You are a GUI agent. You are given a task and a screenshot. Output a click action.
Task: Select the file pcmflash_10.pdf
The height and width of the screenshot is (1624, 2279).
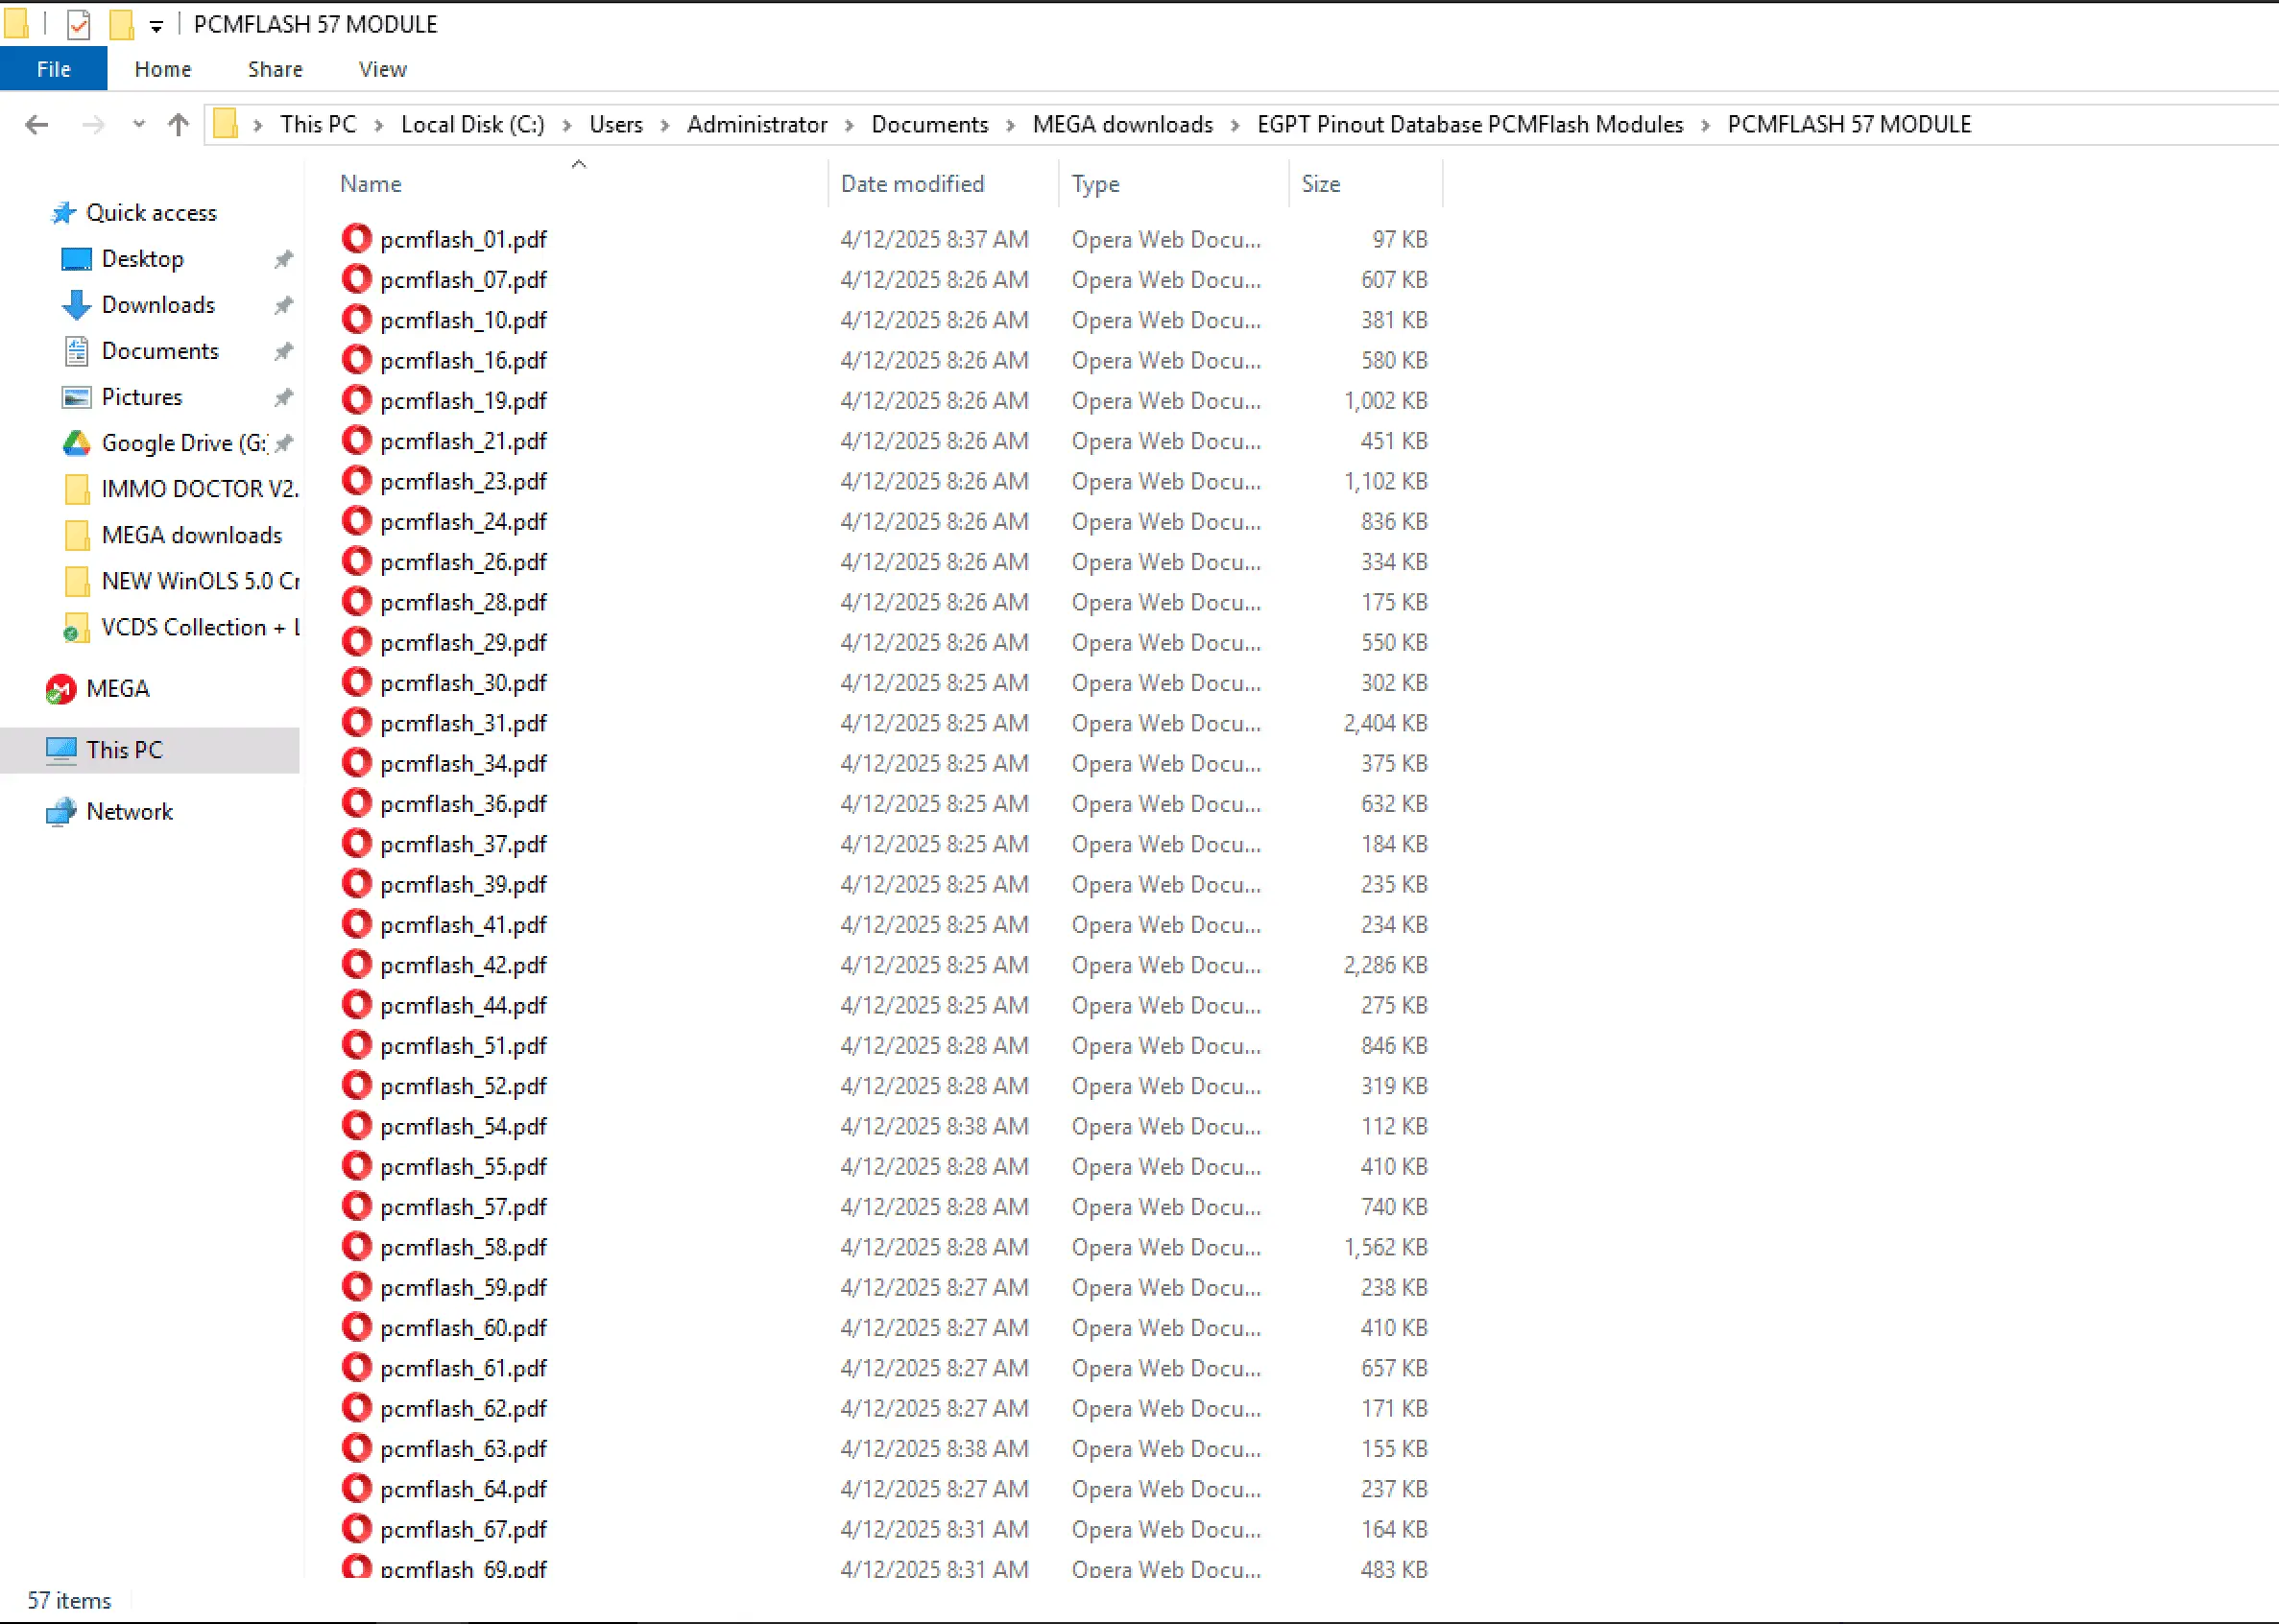point(463,320)
